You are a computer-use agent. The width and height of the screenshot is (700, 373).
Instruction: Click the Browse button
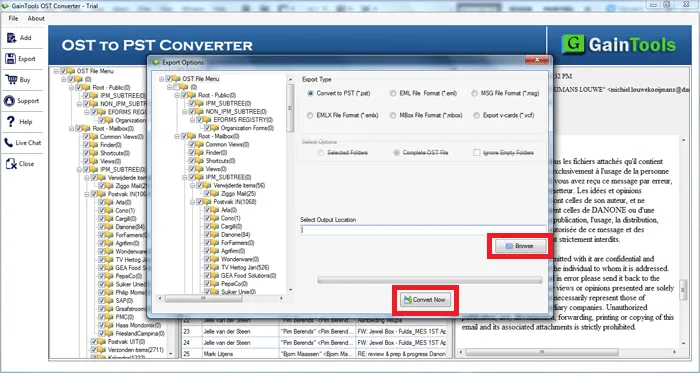521,246
